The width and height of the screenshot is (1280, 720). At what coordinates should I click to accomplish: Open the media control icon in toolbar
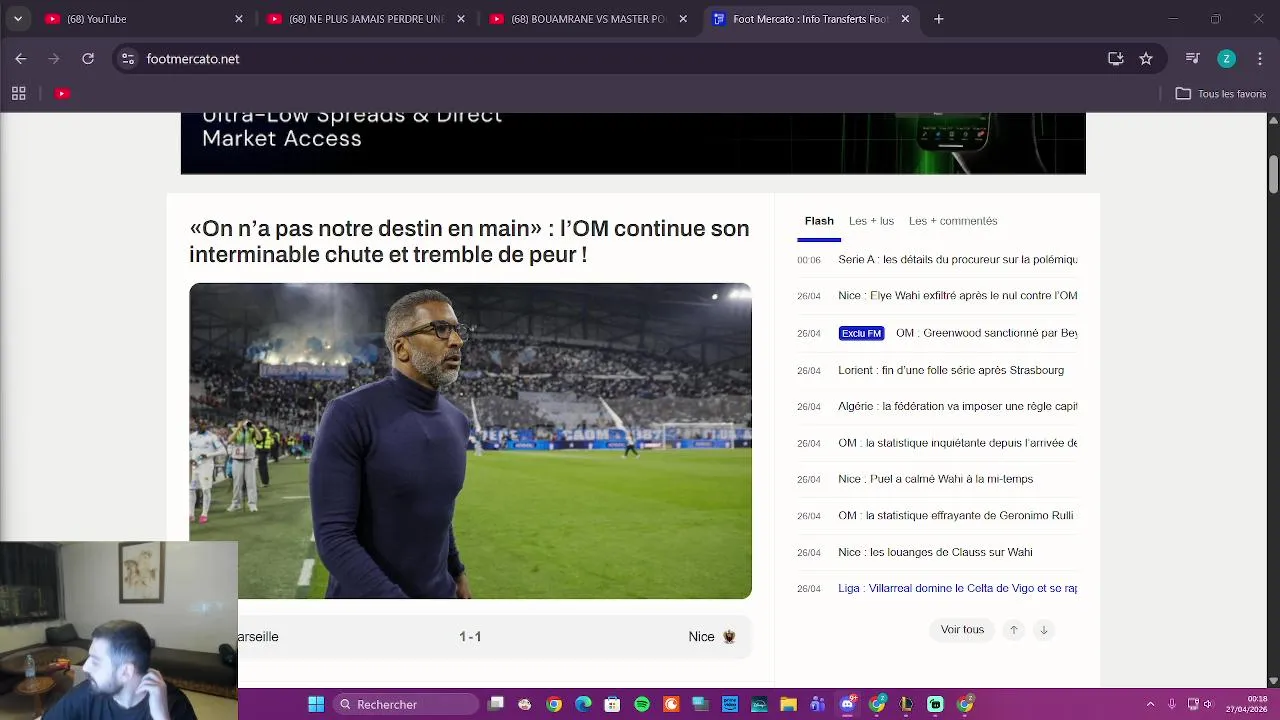[1192, 59]
